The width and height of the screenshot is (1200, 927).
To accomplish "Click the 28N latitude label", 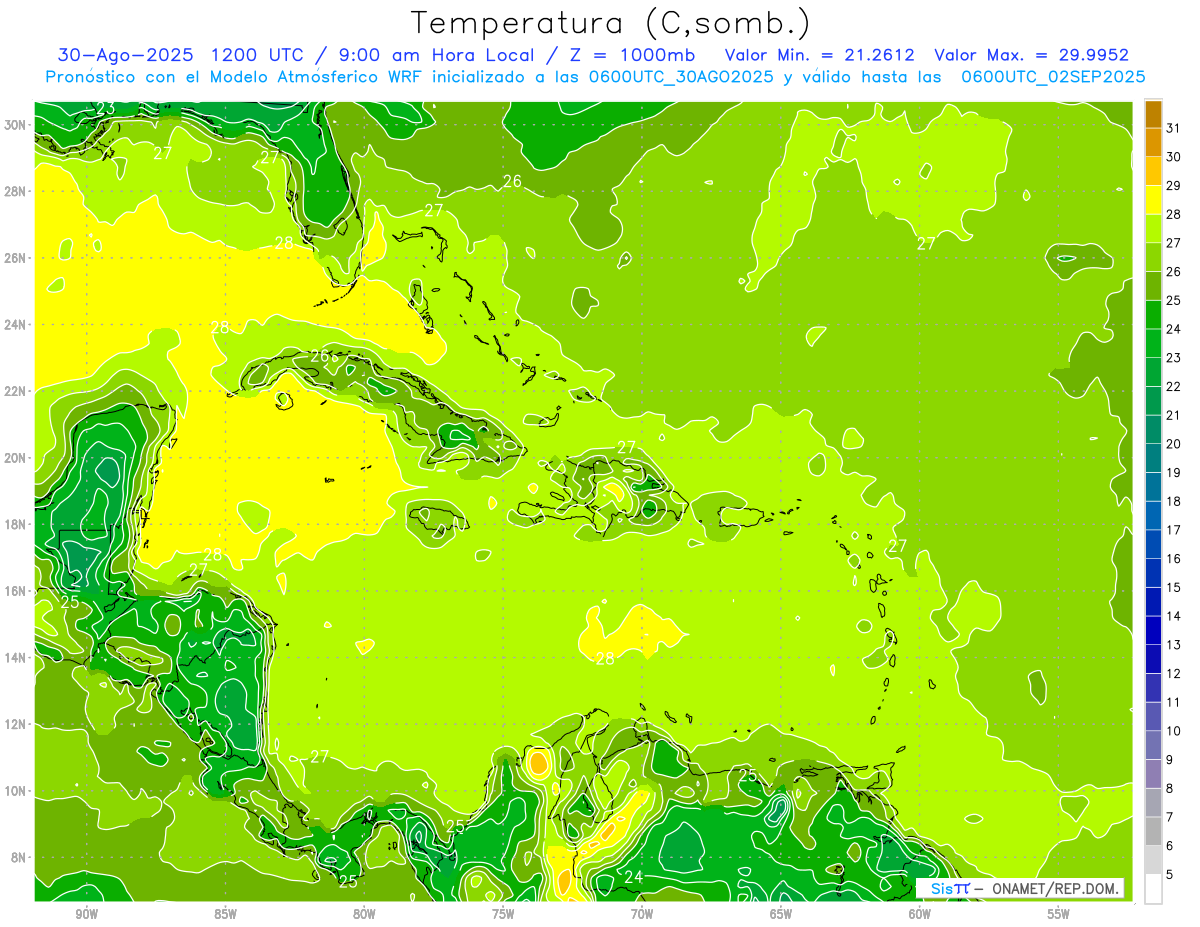I will tap(17, 191).
